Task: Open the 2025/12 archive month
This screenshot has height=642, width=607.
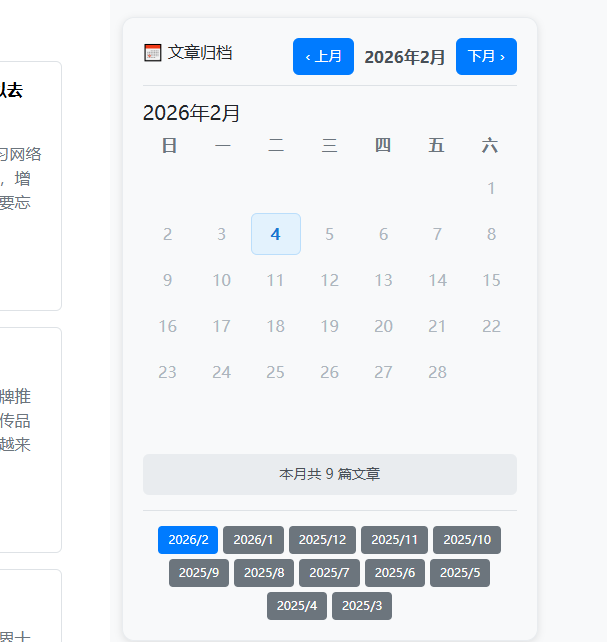Action: tap(322, 540)
